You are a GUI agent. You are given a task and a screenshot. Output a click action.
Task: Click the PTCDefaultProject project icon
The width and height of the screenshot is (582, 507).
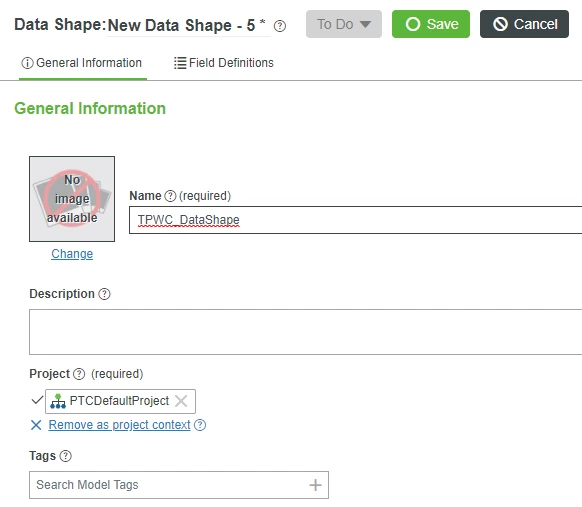click(58, 401)
